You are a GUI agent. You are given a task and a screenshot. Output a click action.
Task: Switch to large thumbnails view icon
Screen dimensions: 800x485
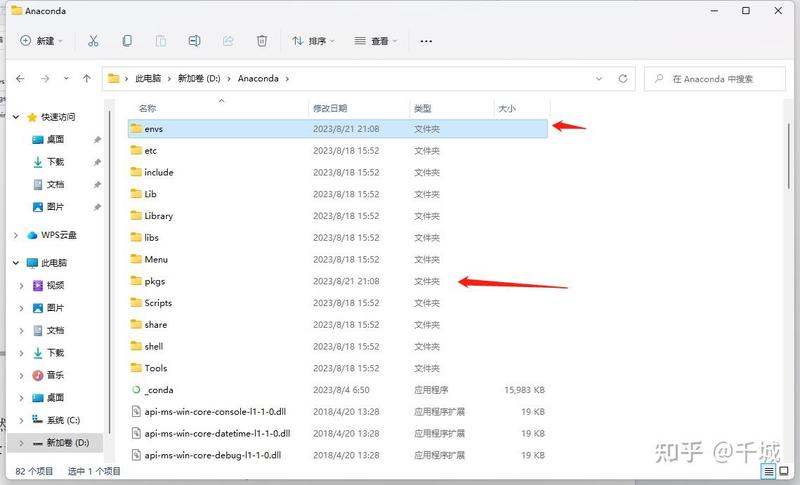784,471
